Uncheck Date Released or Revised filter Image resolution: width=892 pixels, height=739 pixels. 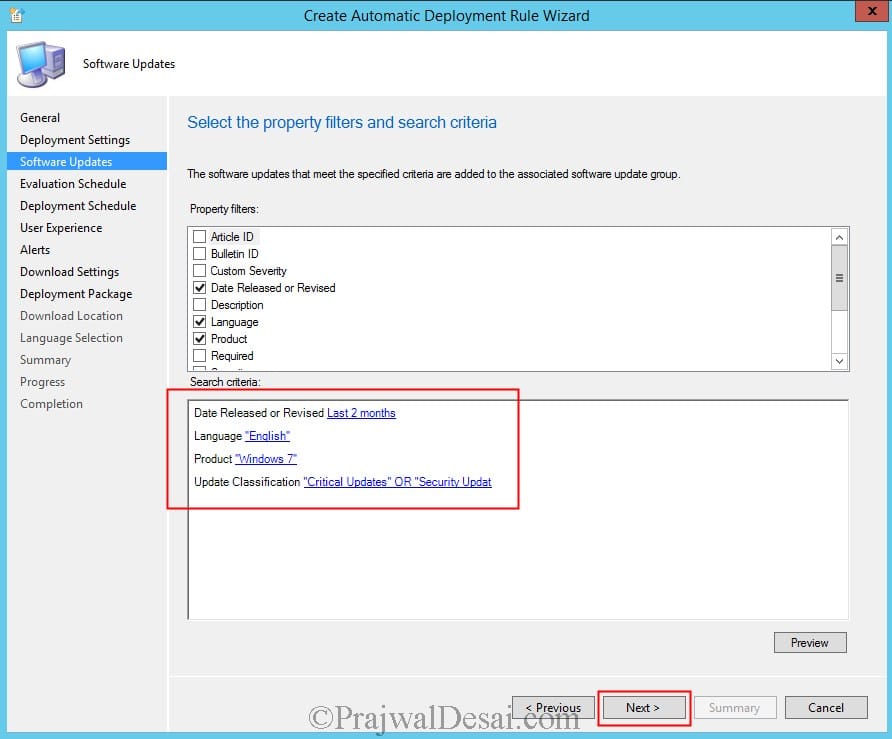(200, 287)
